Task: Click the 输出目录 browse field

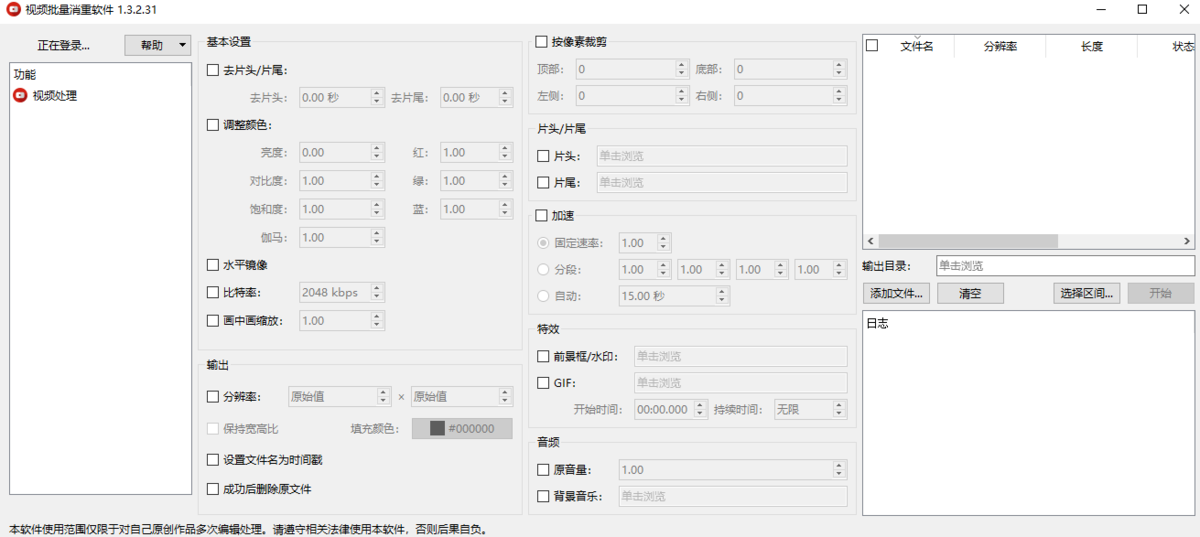Action: (1064, 266)
